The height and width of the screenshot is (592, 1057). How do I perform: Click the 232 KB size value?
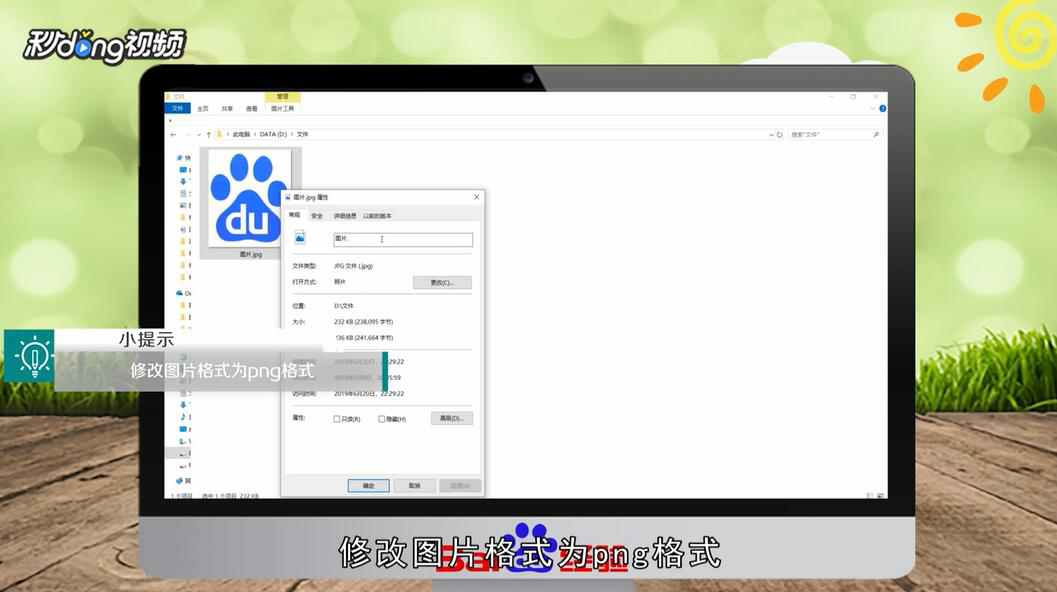point(363,322)
